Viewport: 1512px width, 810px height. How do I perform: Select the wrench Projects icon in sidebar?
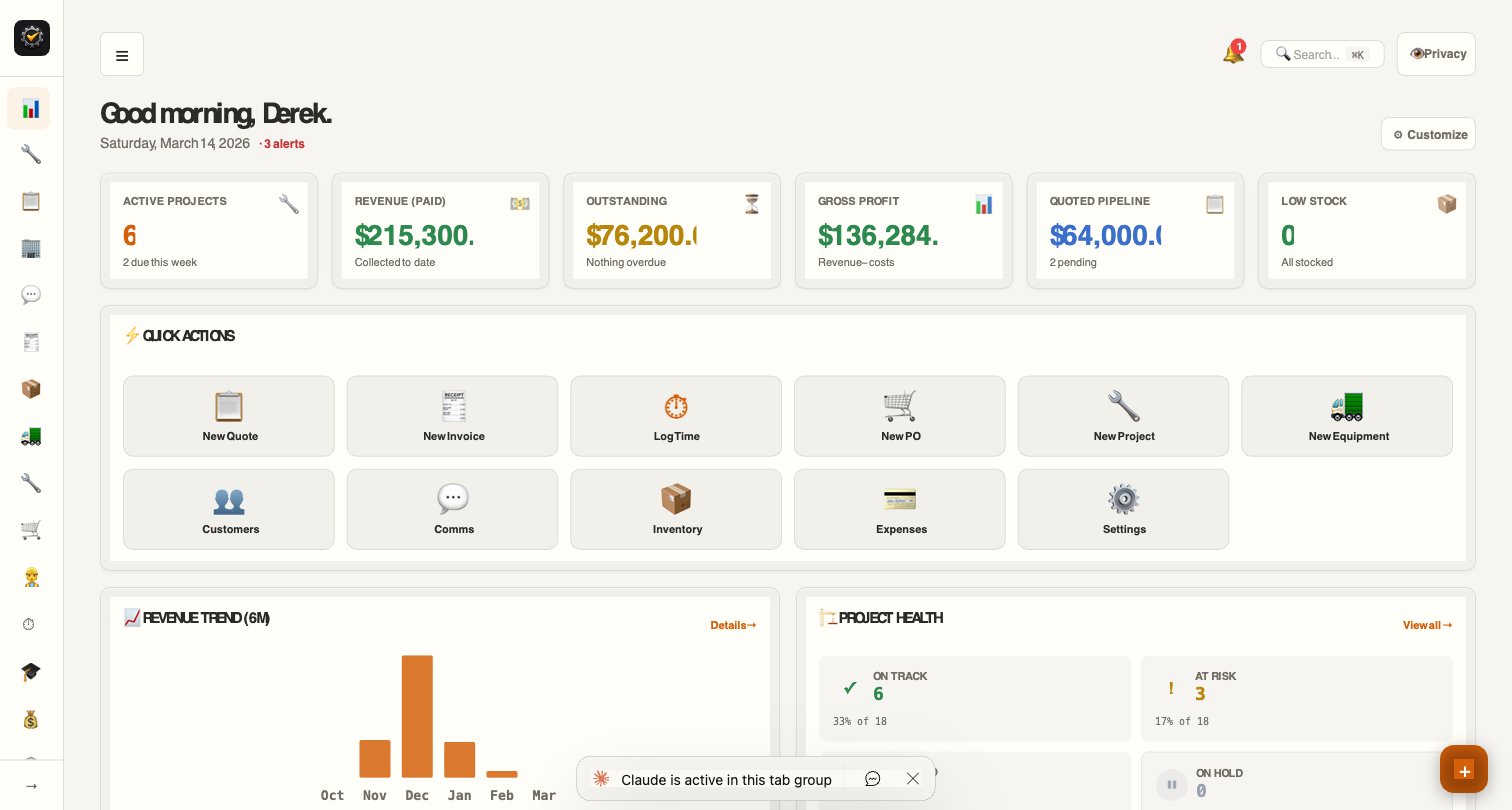coord(29,154)
